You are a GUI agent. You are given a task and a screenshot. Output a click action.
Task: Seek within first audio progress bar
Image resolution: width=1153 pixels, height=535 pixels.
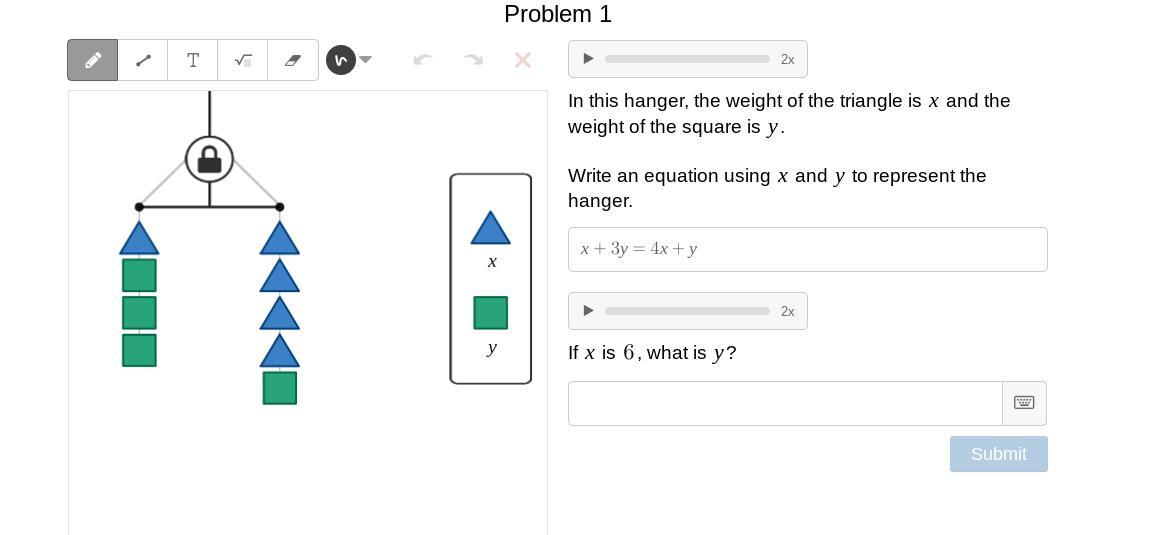[x=687, y=59]
